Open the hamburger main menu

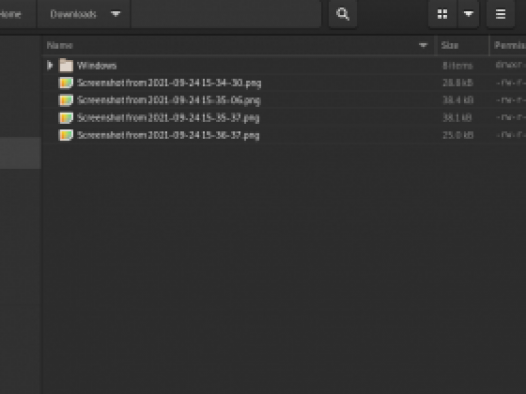pyautogui.click(x=500, y=14)
